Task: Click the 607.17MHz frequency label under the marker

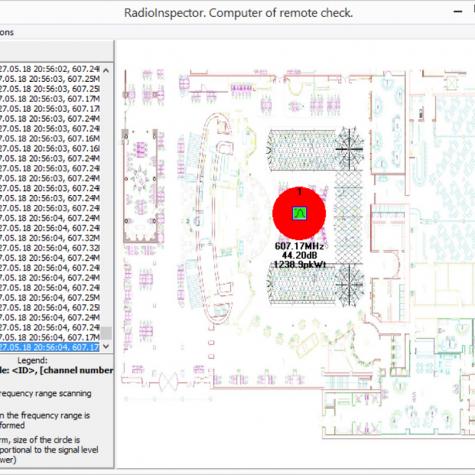Action: [299, 246]
